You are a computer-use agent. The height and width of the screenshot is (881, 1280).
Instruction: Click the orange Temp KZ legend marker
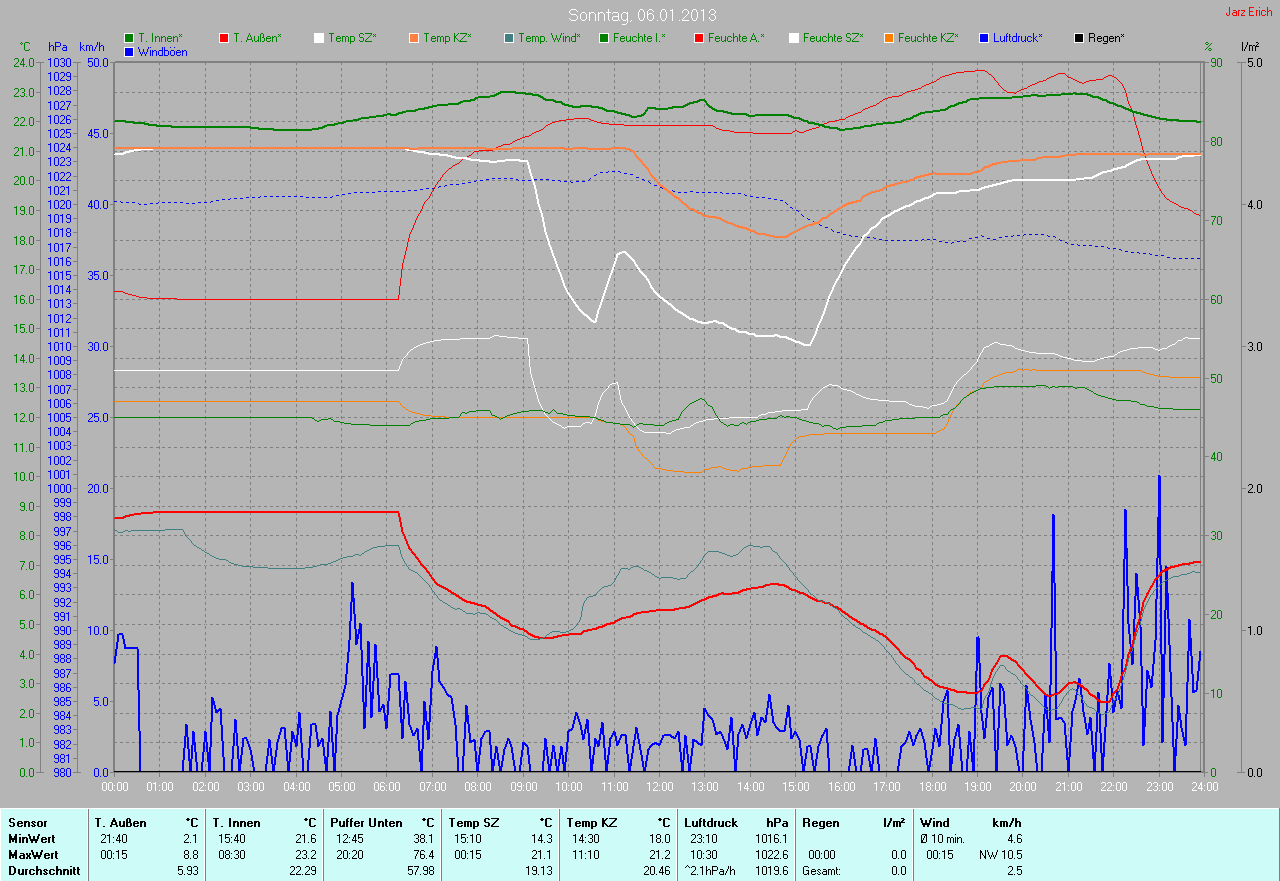click(414, 38)
